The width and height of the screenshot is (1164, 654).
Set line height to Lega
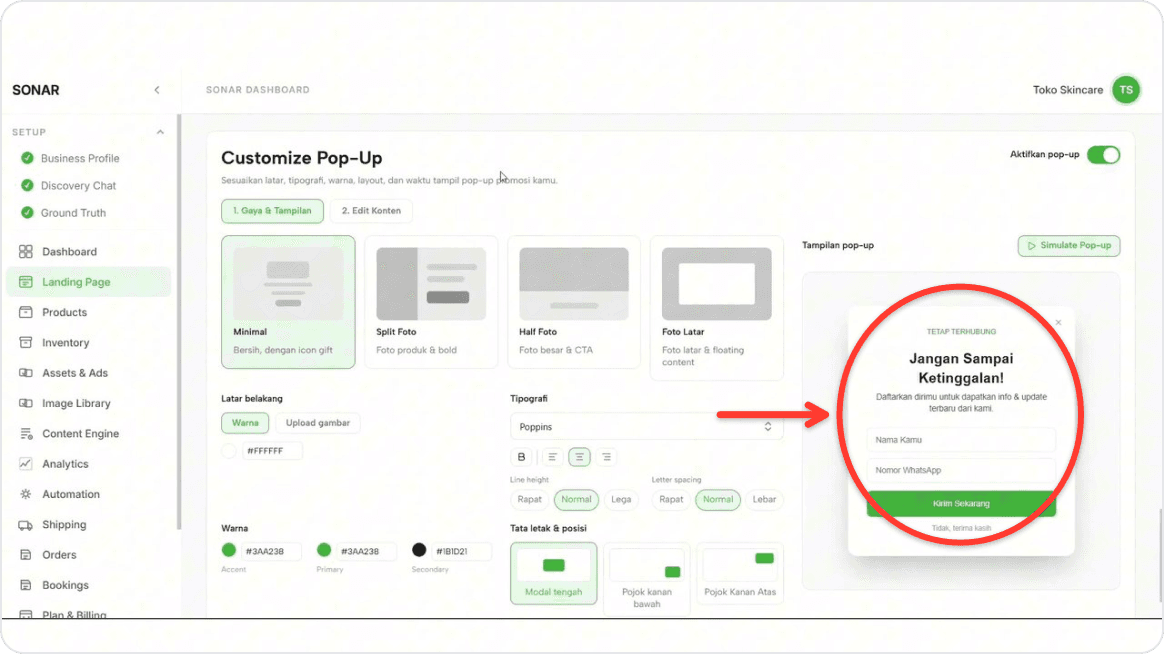click(x=621, y=500)
